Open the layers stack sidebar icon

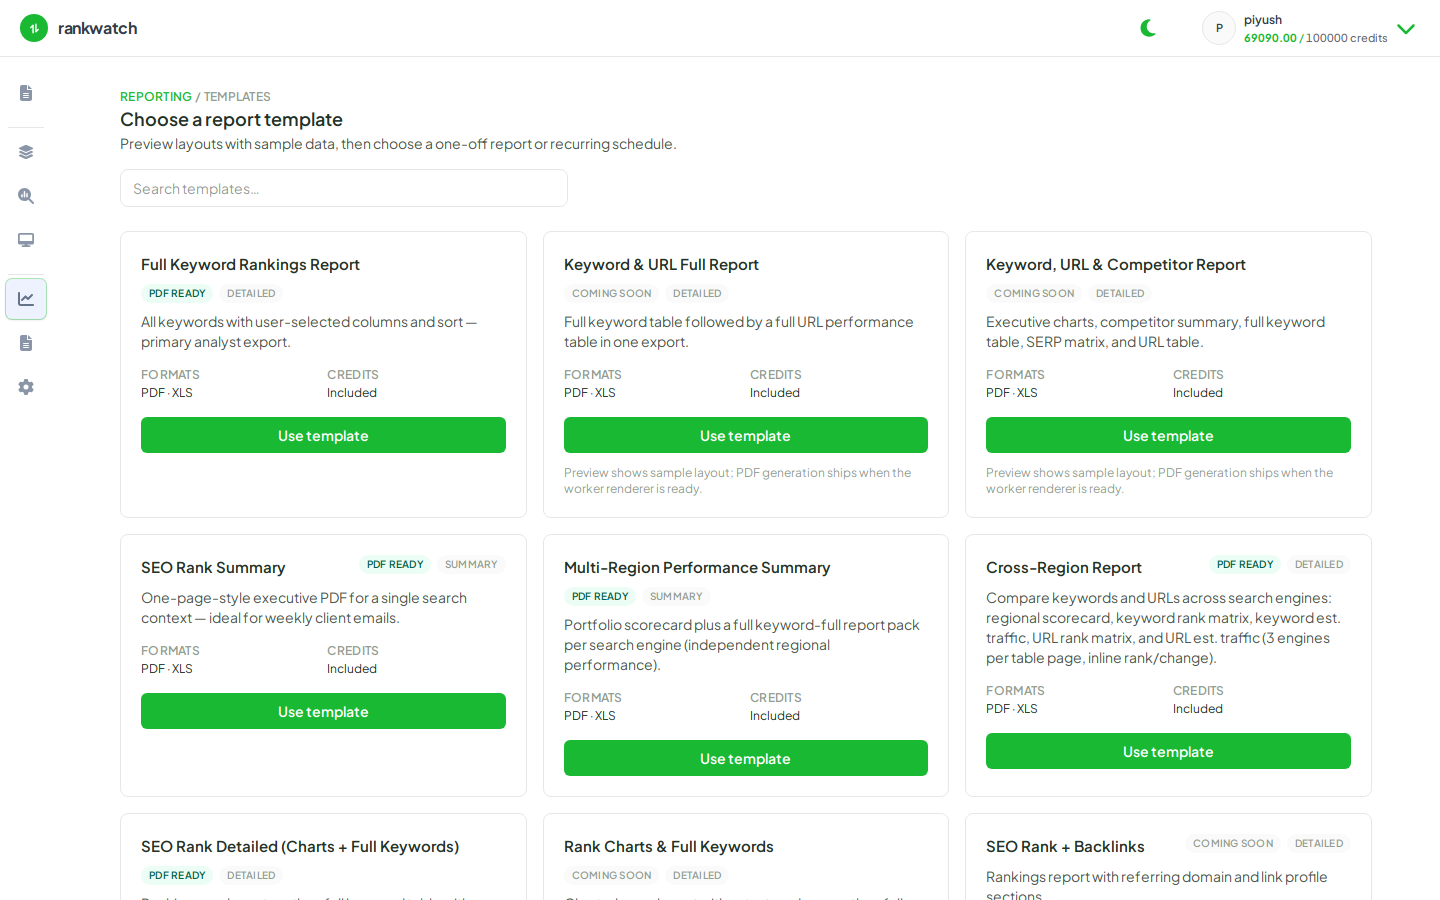(x=26, y=152)
